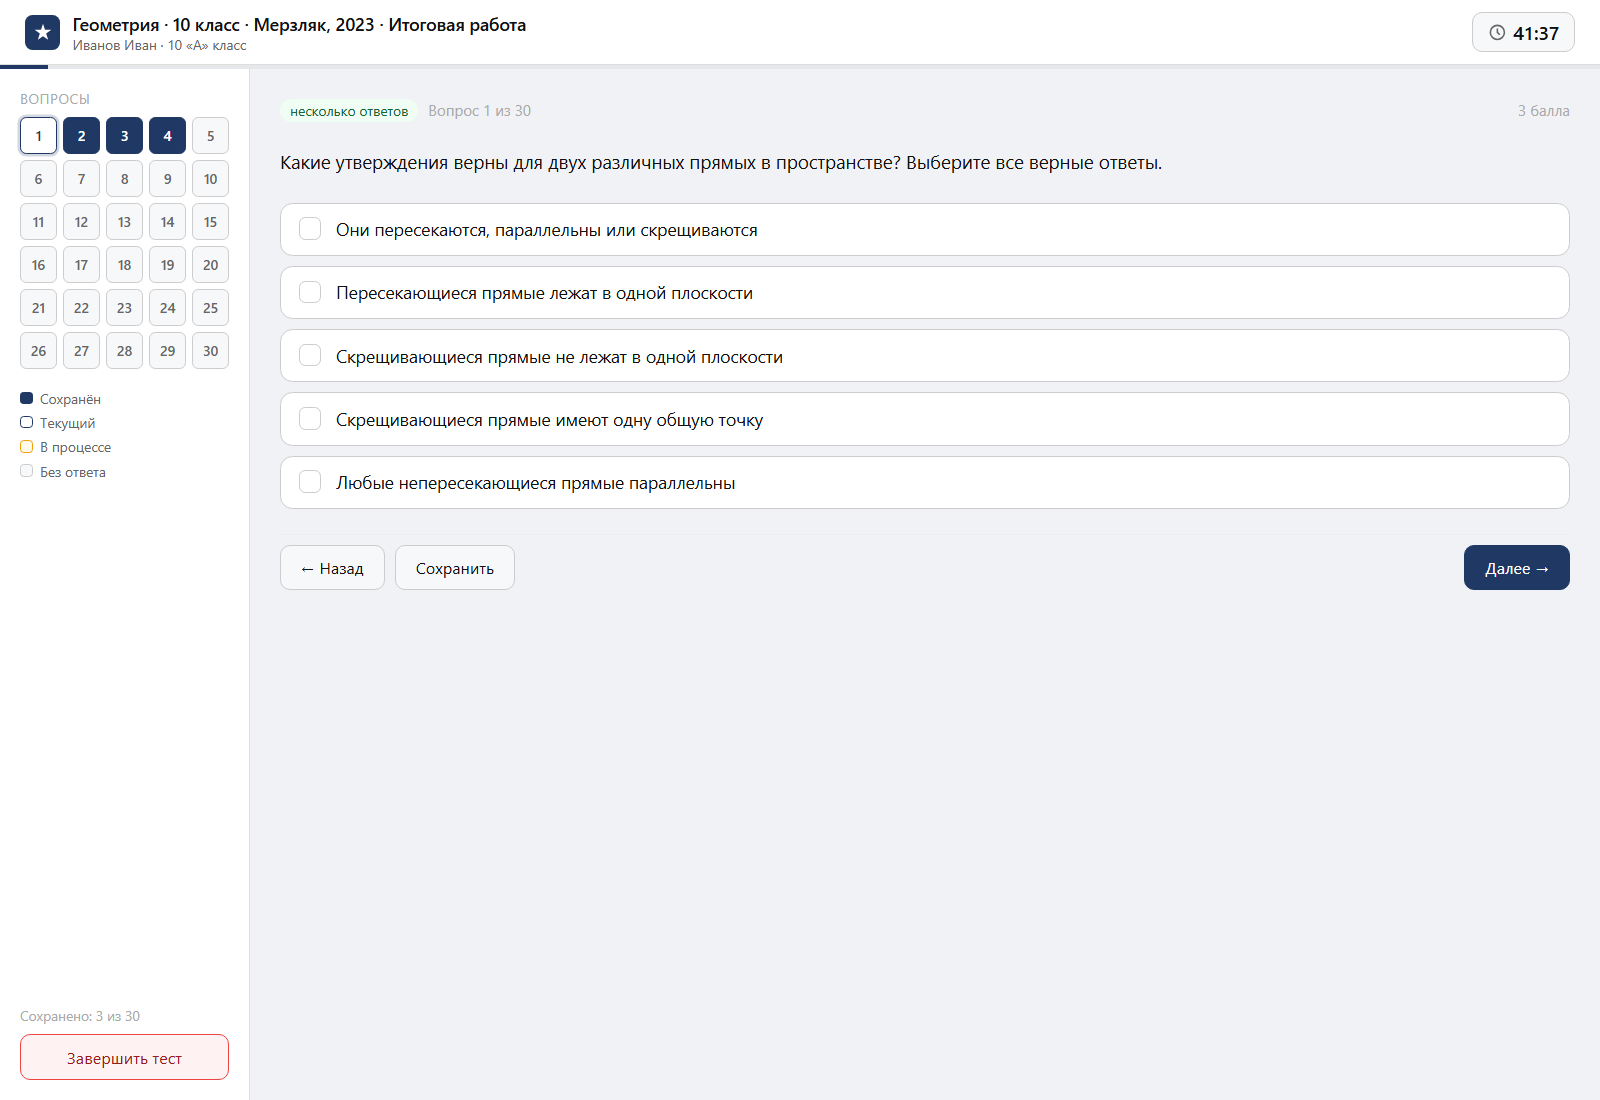Image resolution: width=1600 pixels, height=1100 pixels.
Task: Open question 10 in navigator
Action: click(210, 179)
